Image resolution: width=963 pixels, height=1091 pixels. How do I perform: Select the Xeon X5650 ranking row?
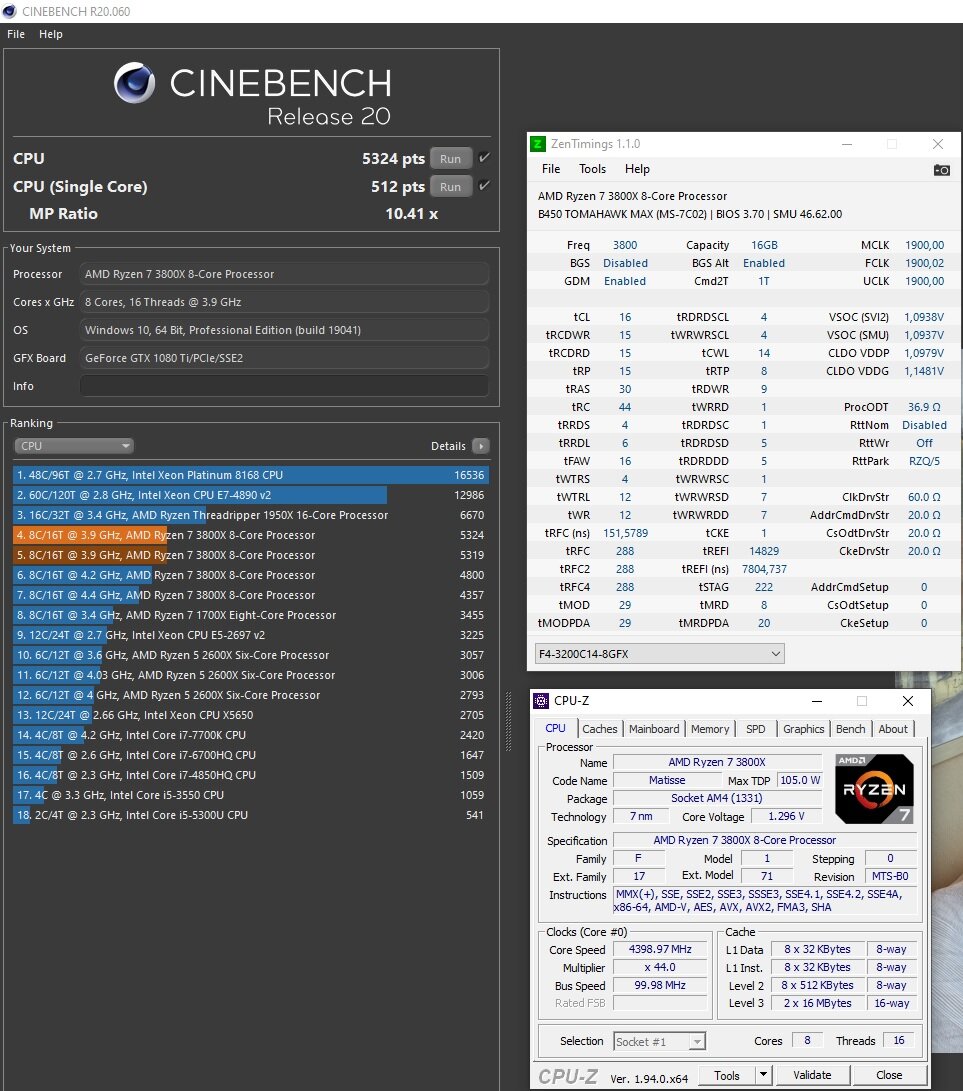(250, 715)
